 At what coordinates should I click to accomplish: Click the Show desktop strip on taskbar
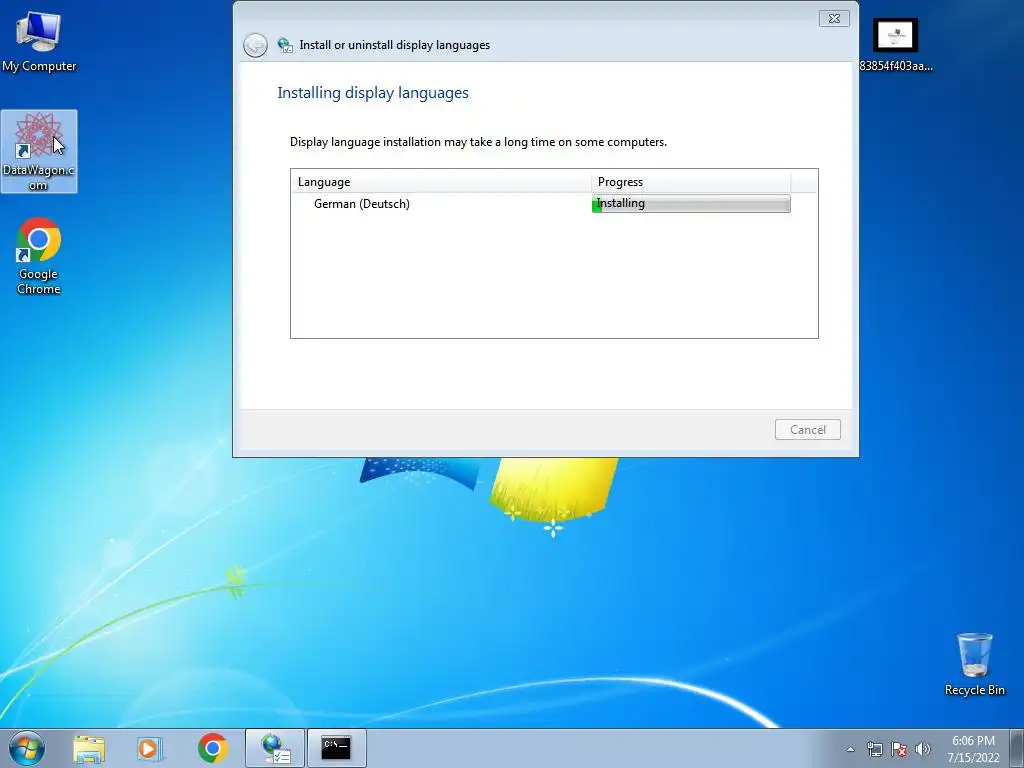click(x=1017, y=748)
